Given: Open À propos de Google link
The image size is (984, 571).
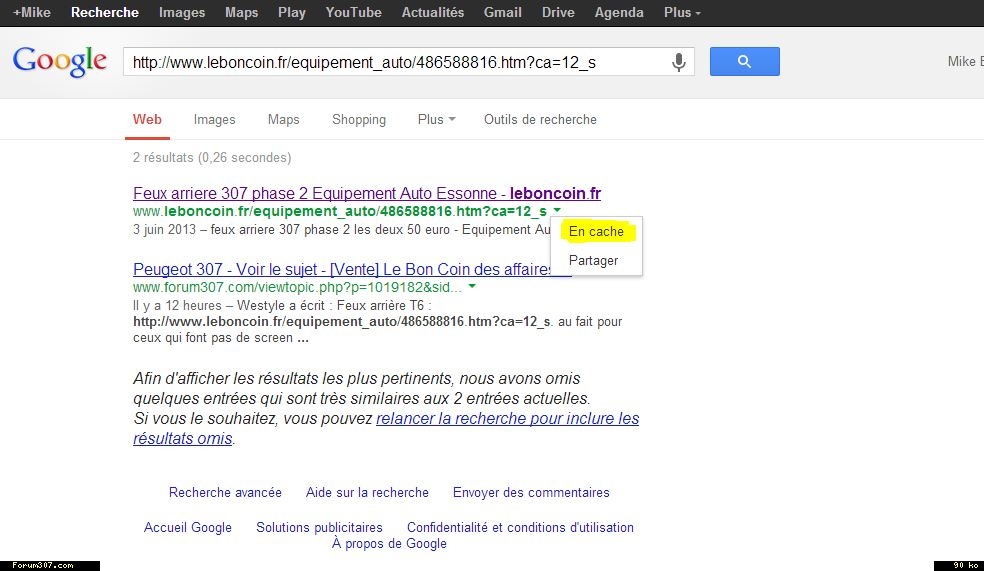Looking at the screenshot, I should click(389, 543).
